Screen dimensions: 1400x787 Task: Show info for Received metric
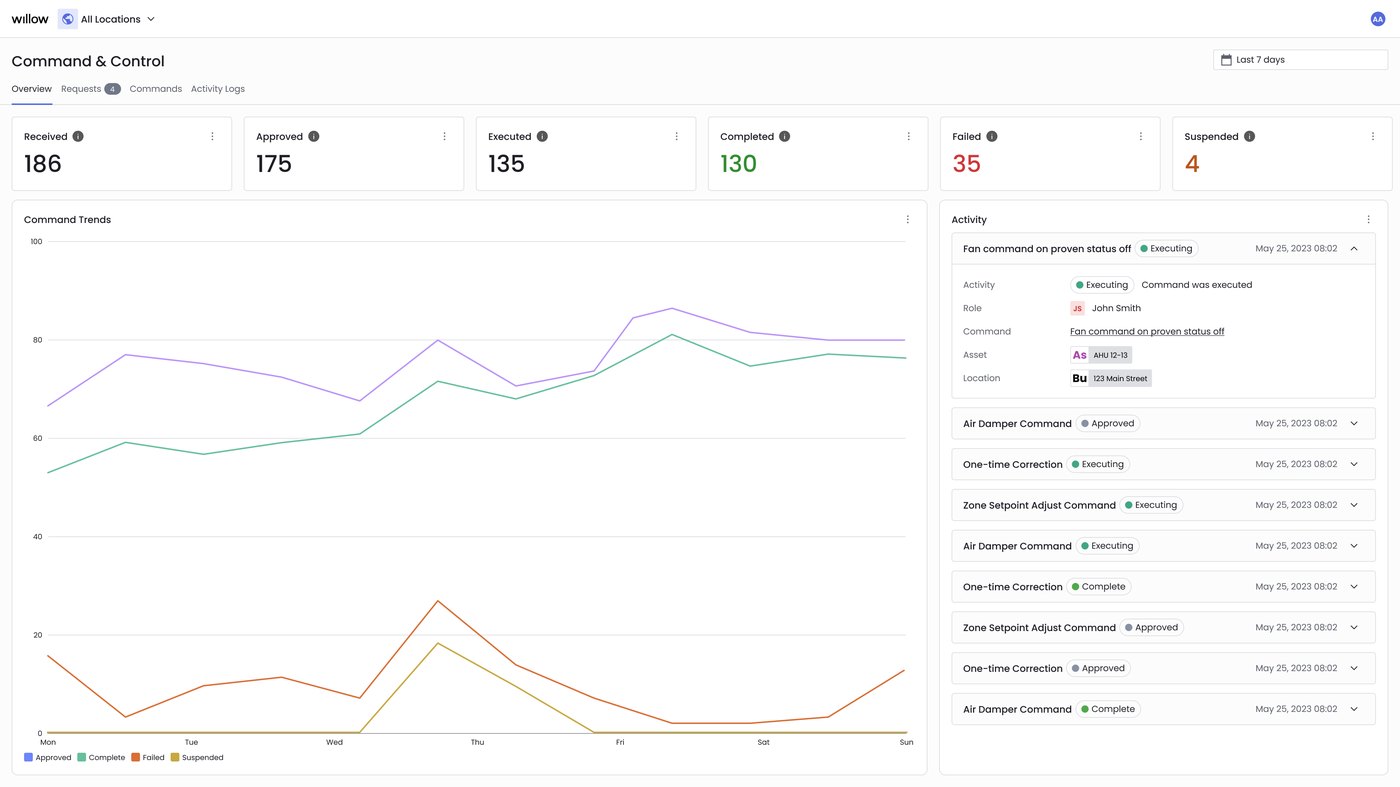(78, 136)
